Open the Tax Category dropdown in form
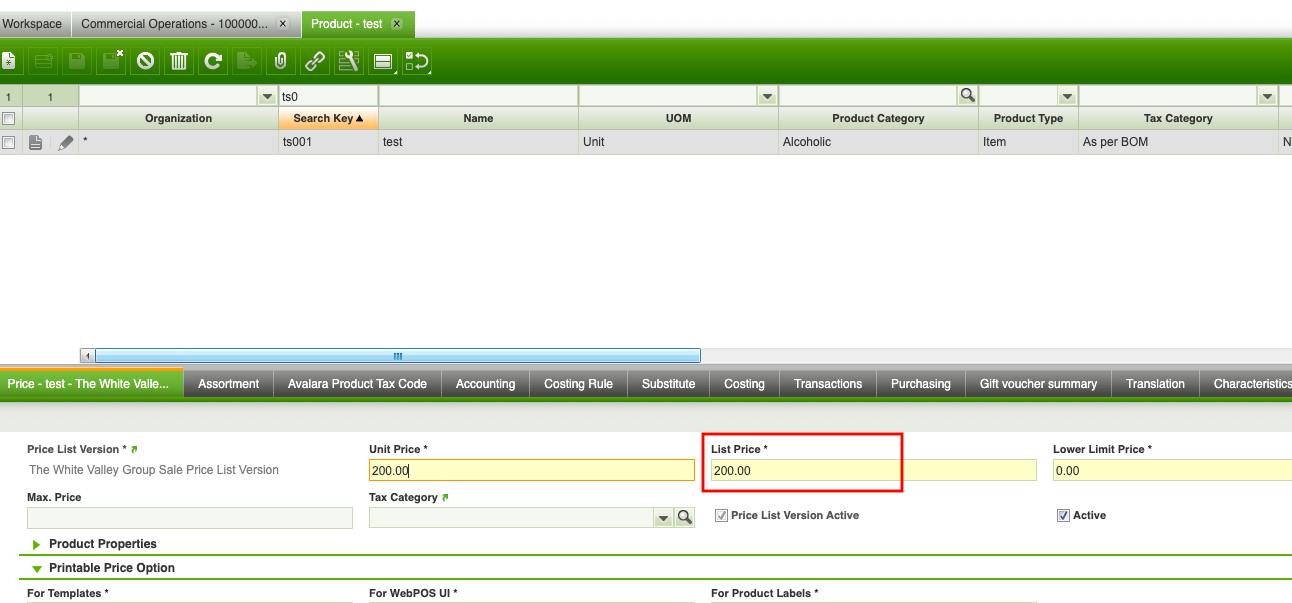Viewport: 1292px width, 603px height. click(x=662, y=517)
